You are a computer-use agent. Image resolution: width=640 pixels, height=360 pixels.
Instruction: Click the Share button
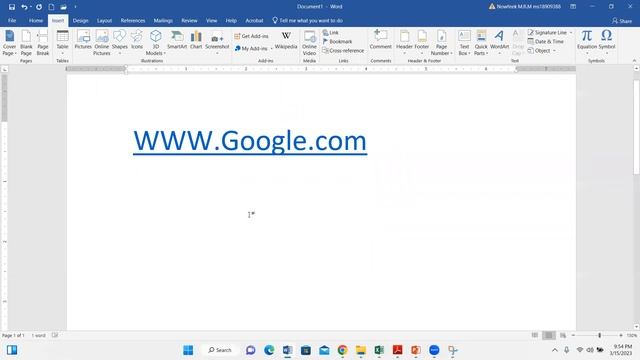(x=622, y=21)
